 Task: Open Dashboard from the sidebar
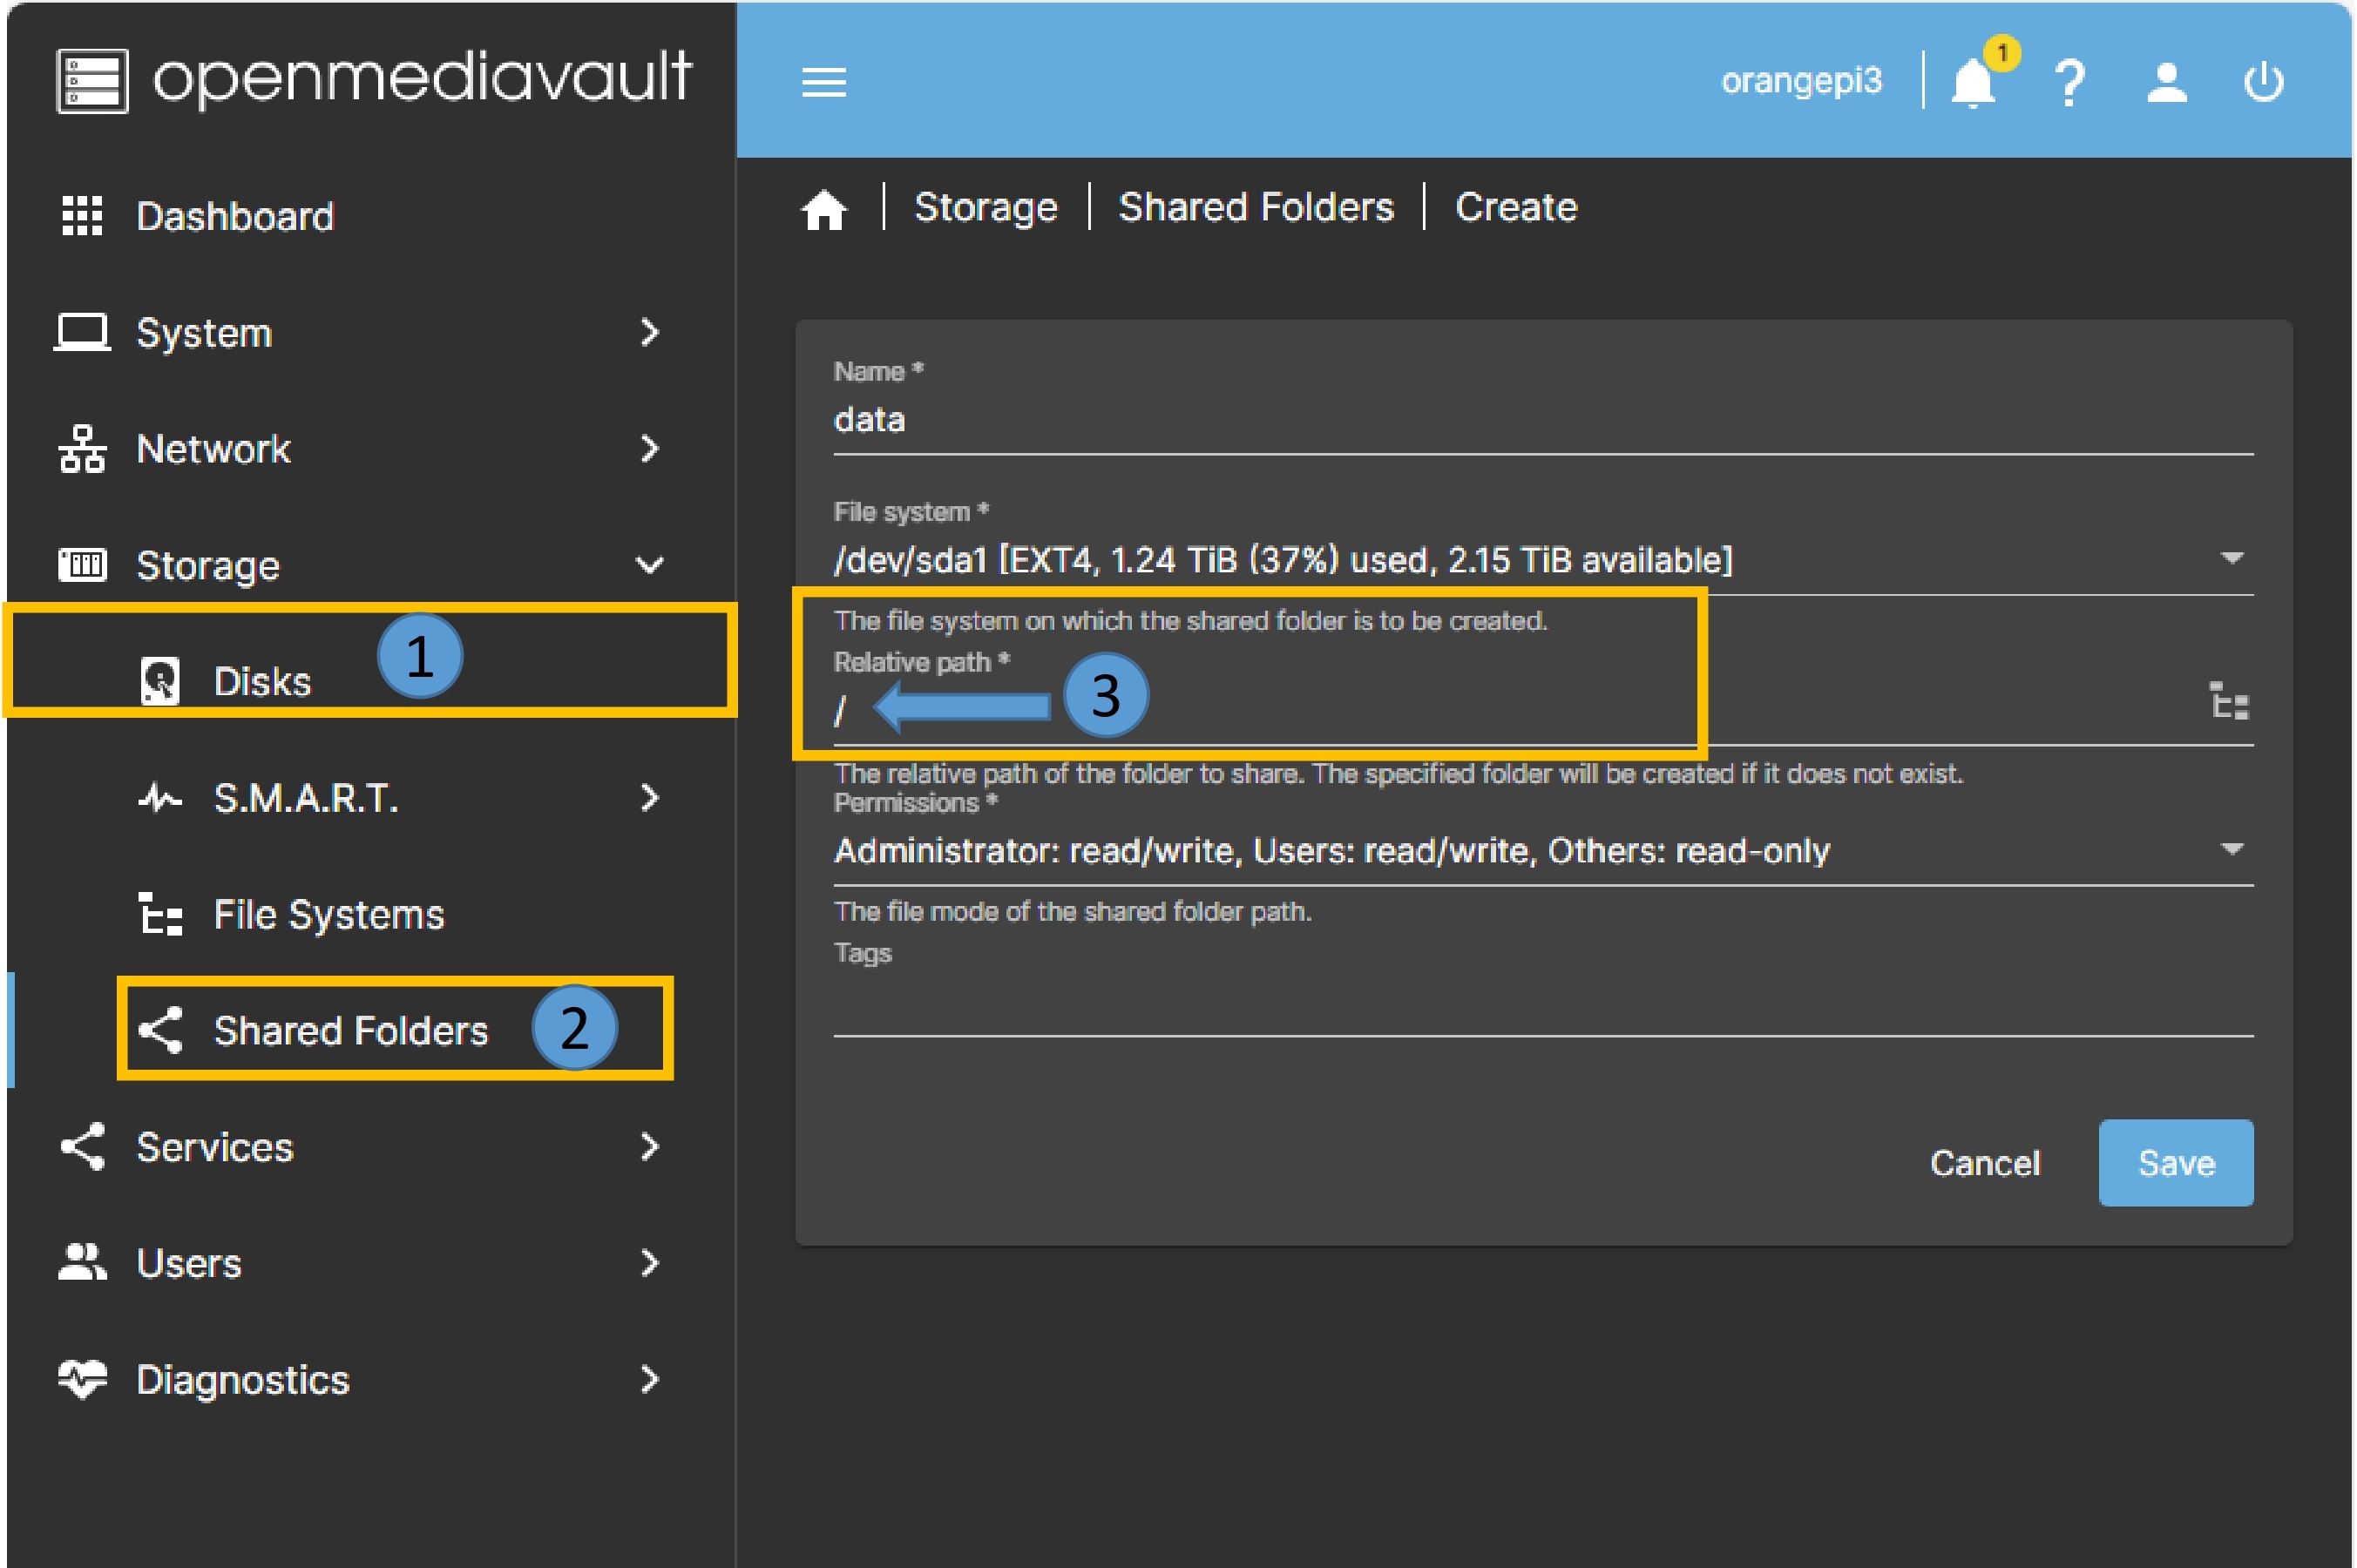[x=370, y=216]
